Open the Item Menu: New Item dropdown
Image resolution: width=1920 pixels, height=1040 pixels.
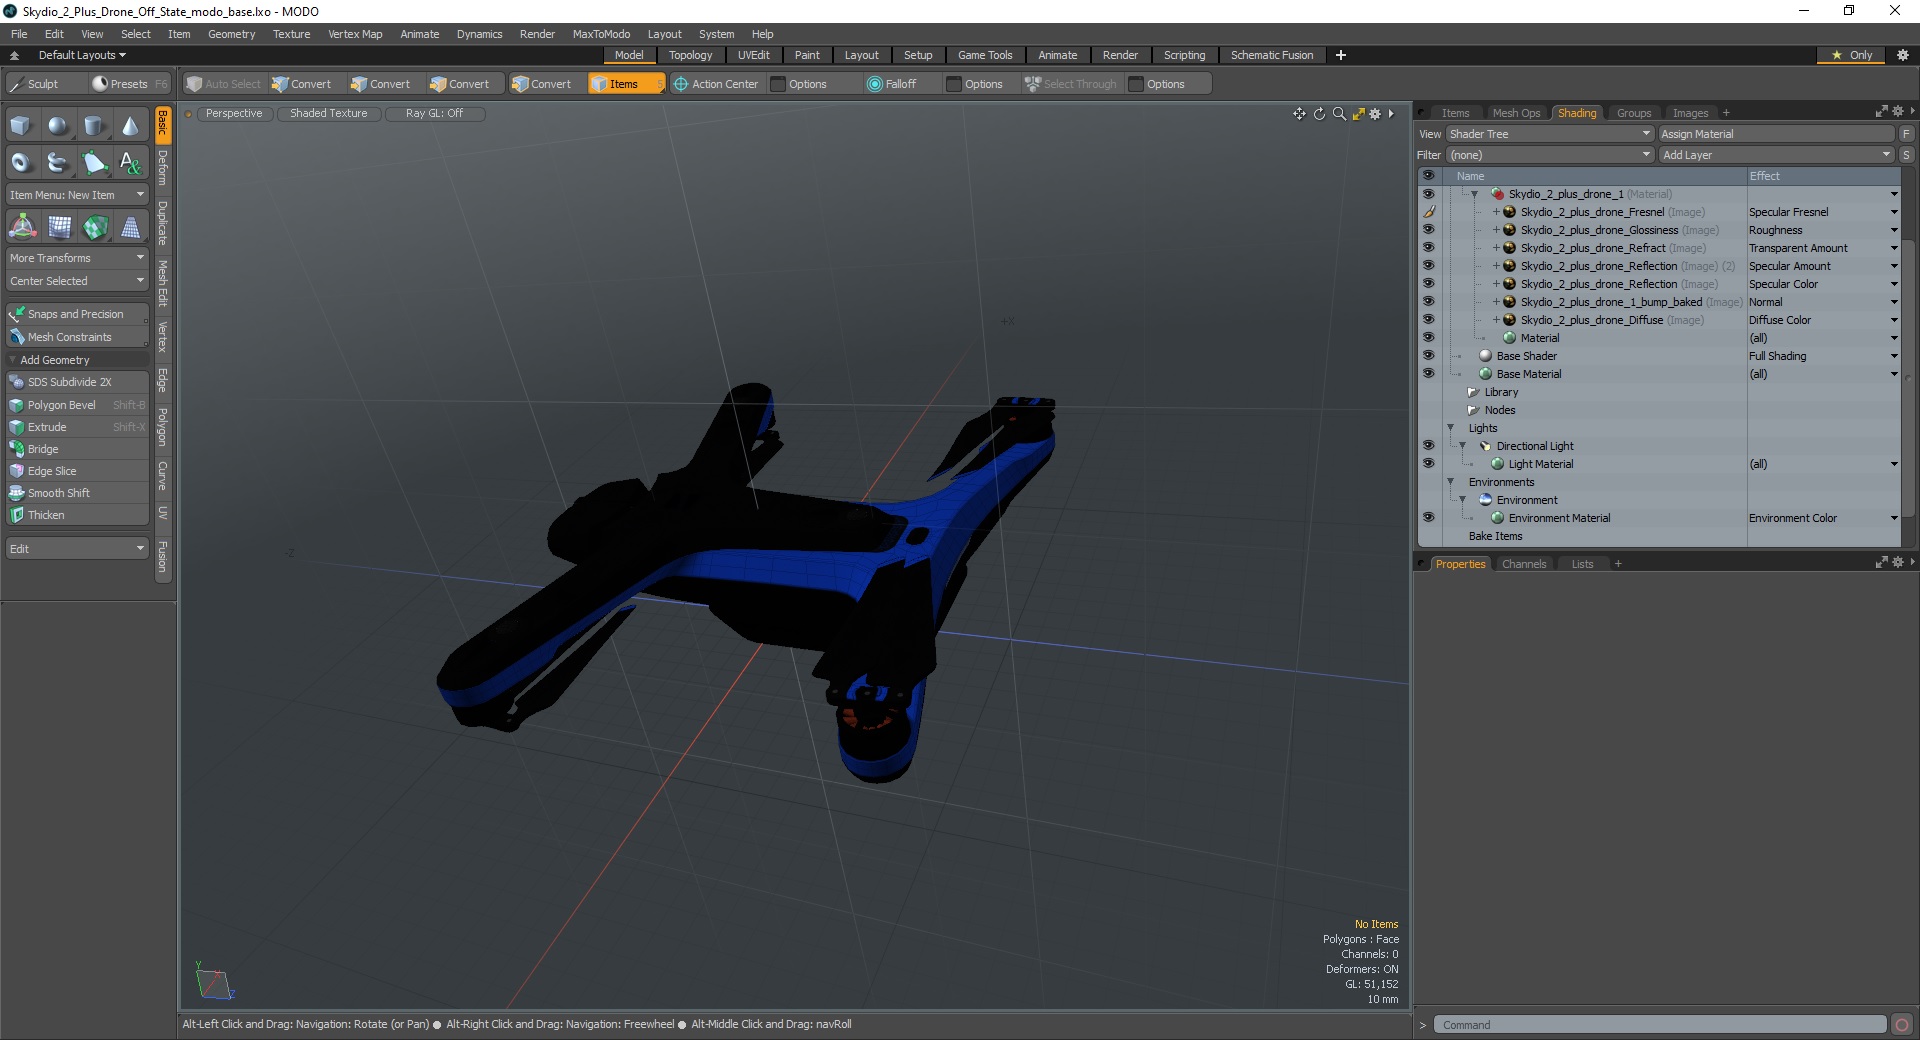(x=77, y=195)
